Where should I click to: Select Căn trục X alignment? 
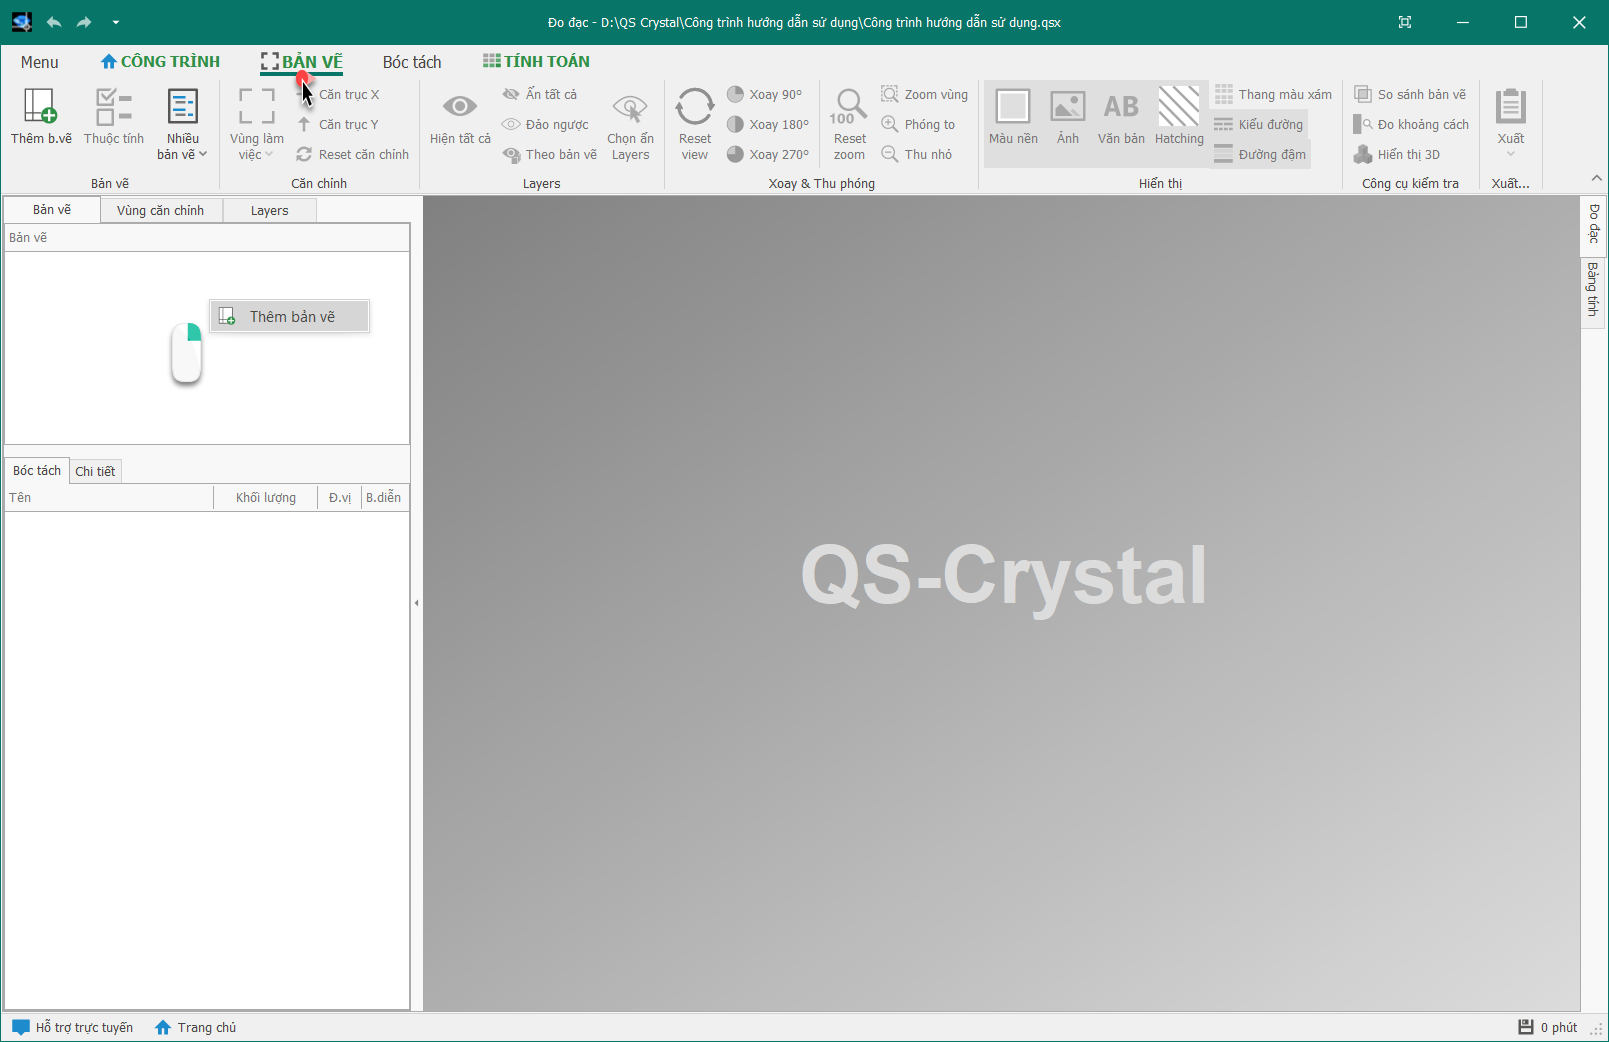click(338, 94)
